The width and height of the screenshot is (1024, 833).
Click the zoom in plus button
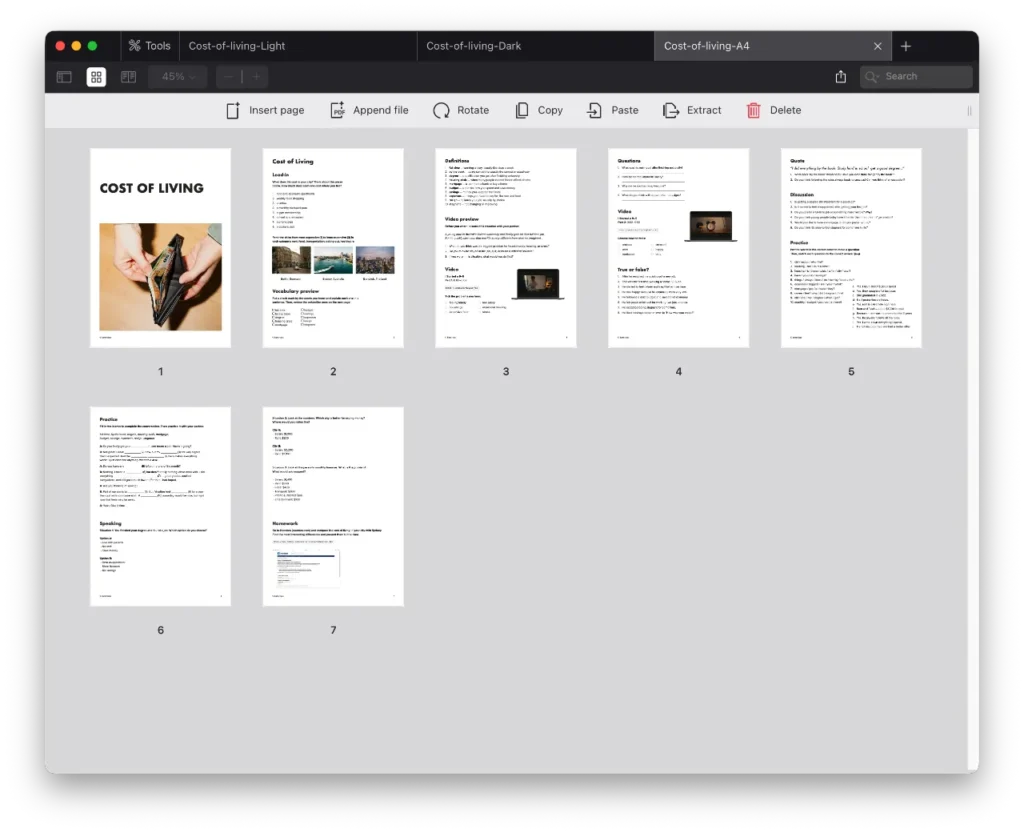(256, 77)
